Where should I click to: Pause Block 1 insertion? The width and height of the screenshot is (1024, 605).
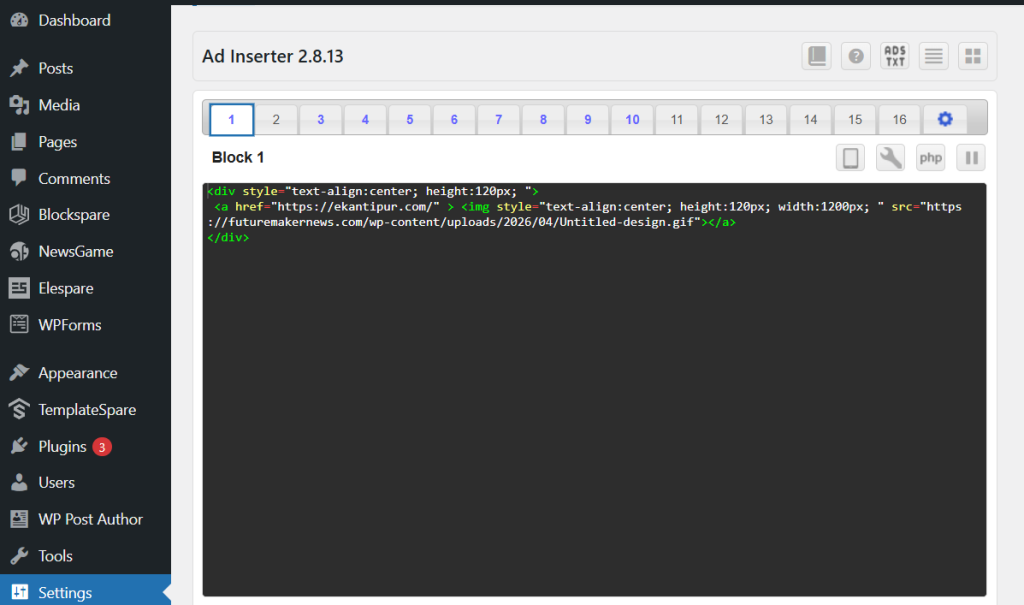pyautogui.click(x=970, y=158)
